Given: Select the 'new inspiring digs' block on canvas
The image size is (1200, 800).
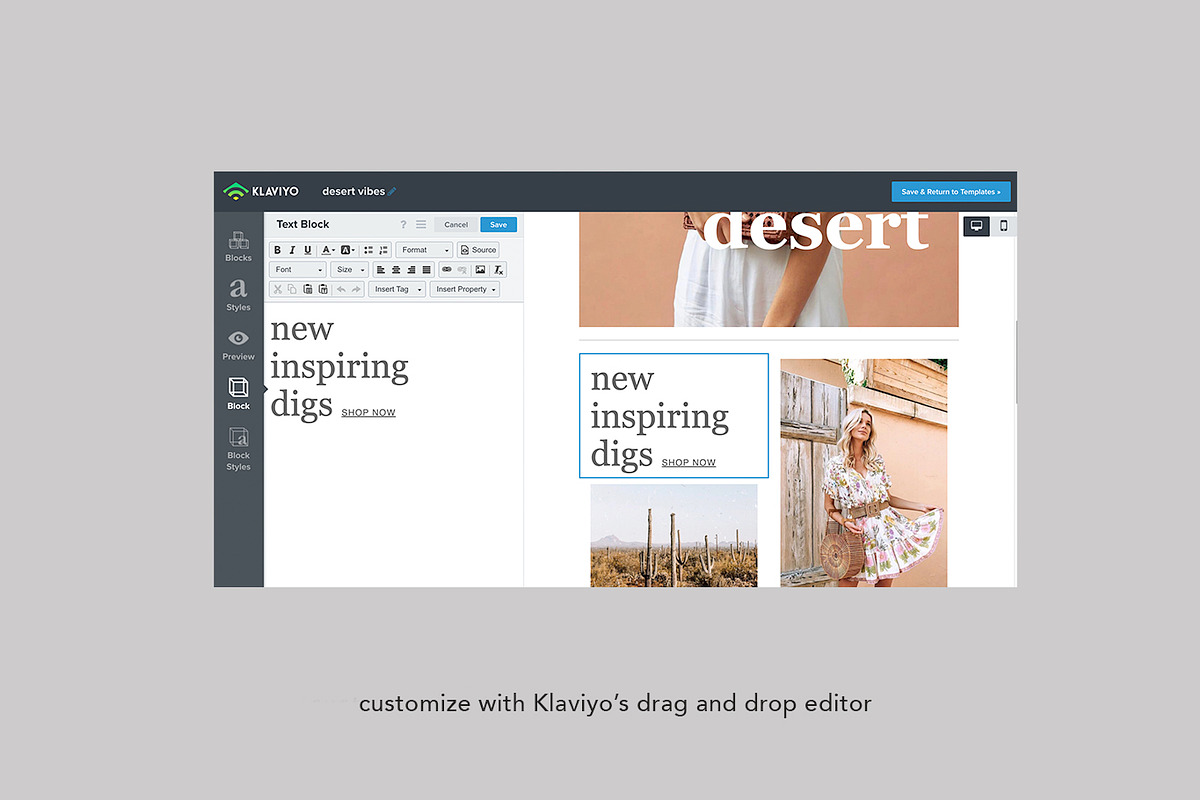Looking at the screenshot, I should (x=674, y=415).
